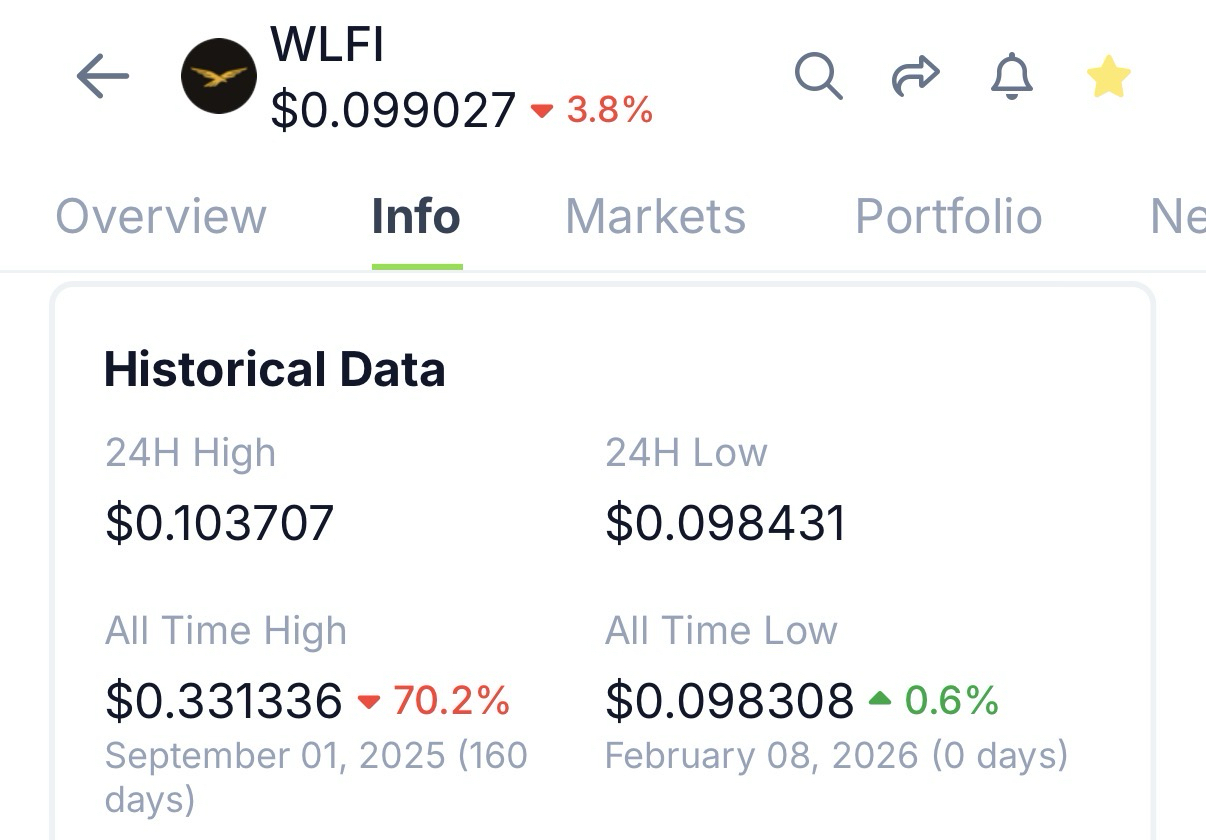Tap the current price $0.099027

coord(393,110)
